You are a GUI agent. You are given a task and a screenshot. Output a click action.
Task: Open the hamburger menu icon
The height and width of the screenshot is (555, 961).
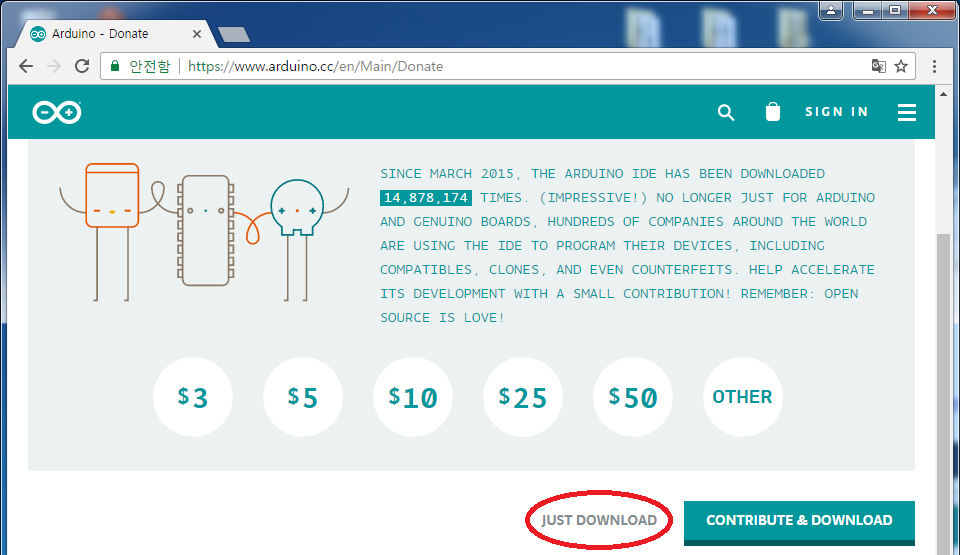coord(907,112)
